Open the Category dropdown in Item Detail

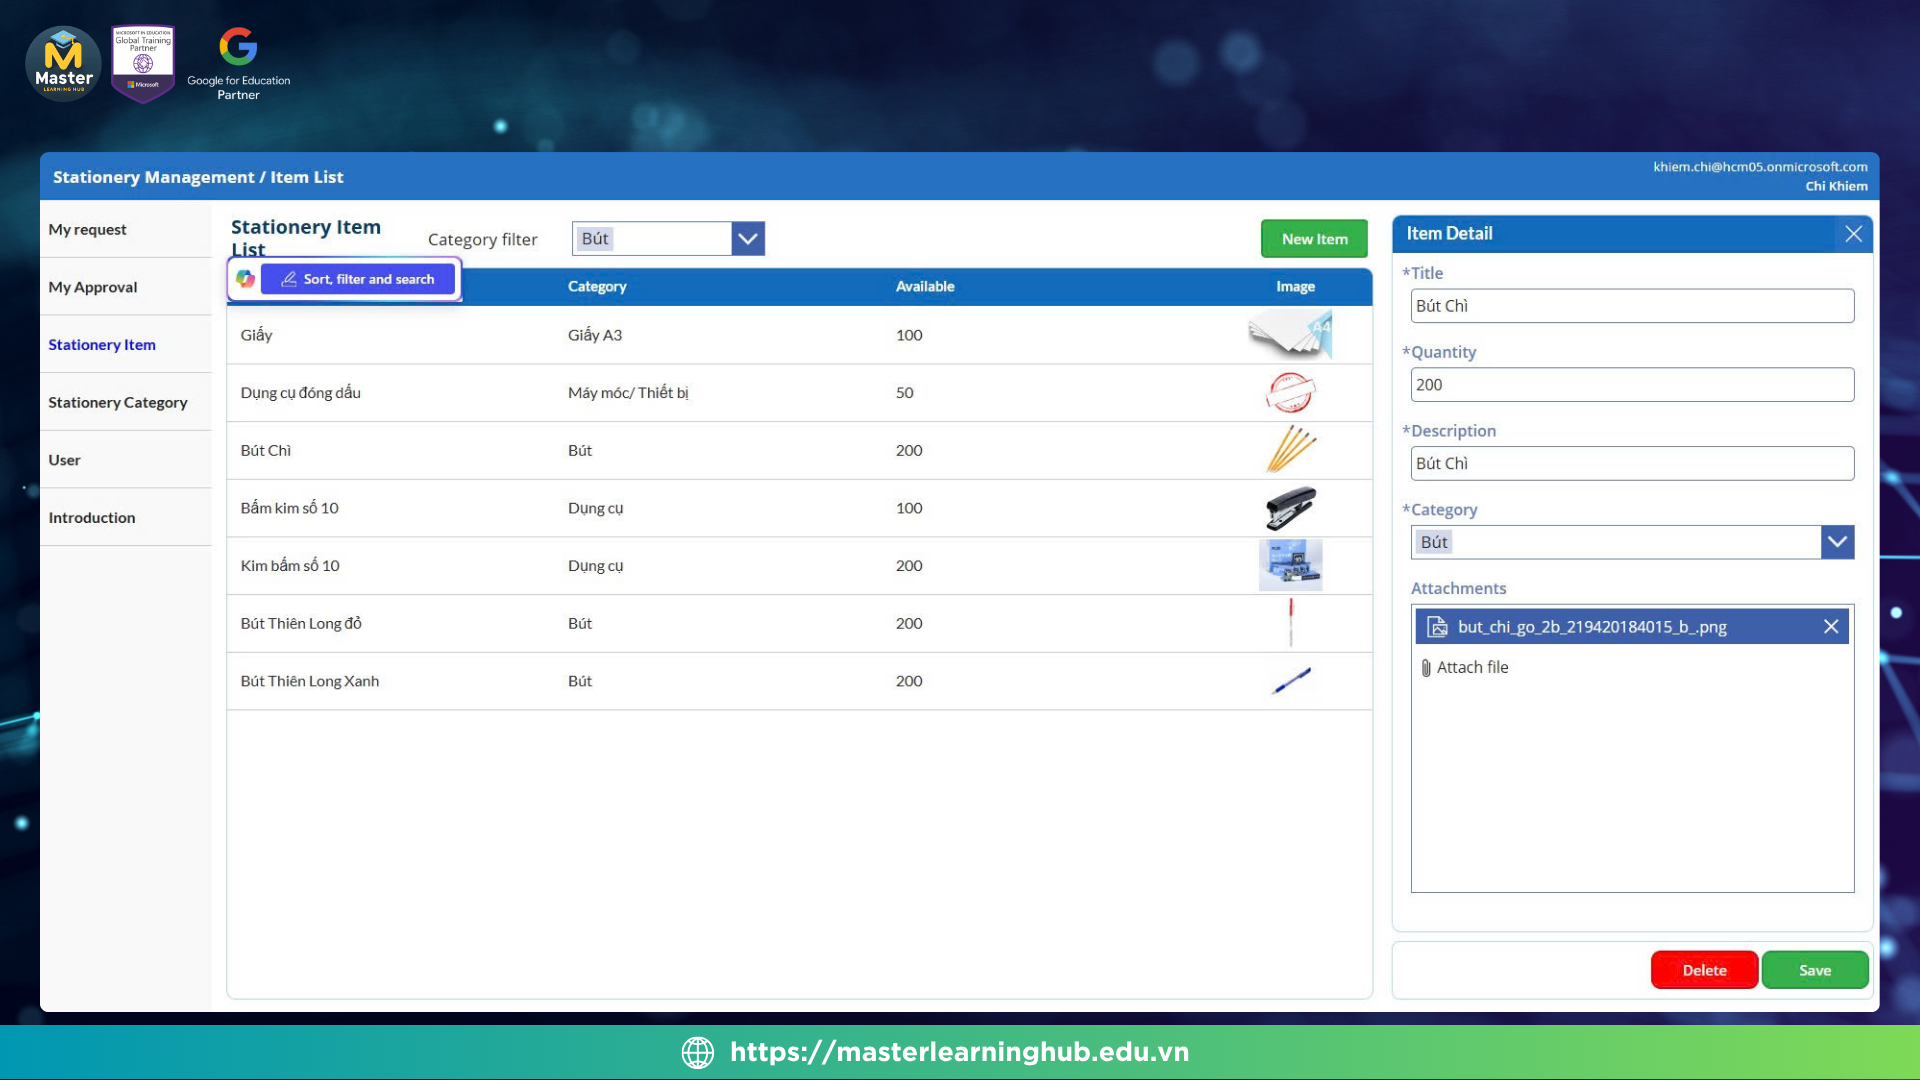pos(1837,542)
